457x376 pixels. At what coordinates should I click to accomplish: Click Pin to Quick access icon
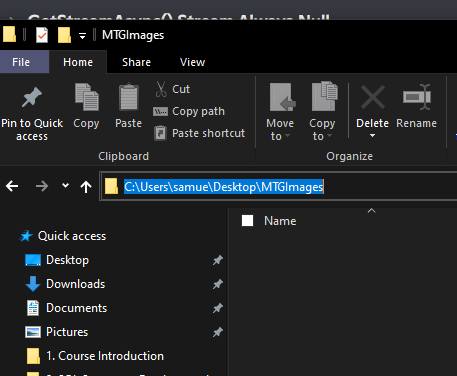pyautogui.click(x=32, y=97)
